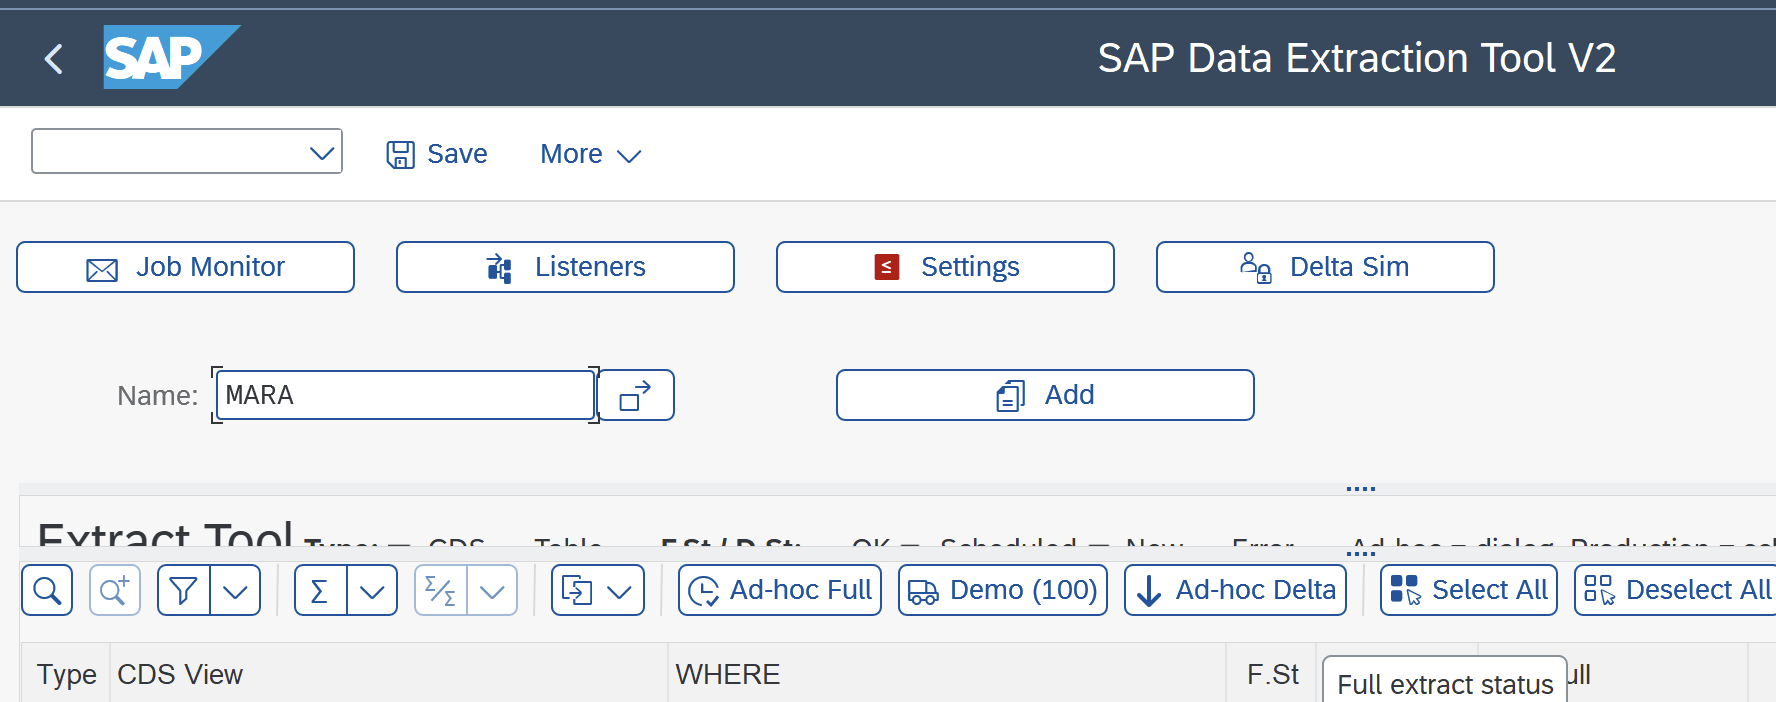Open value help next to Name field
1776x702 pixels.
636,395
